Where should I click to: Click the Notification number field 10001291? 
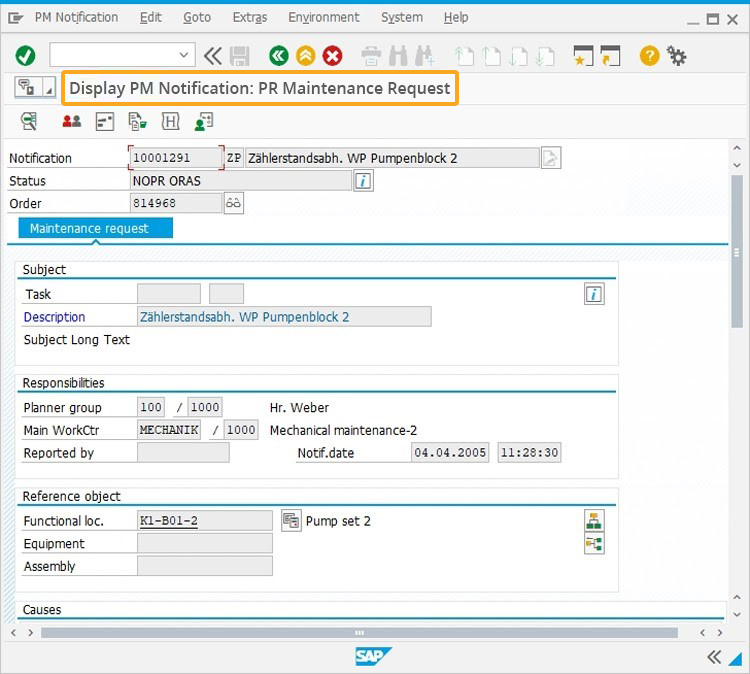pyautogui.click(x=176, y=158)
